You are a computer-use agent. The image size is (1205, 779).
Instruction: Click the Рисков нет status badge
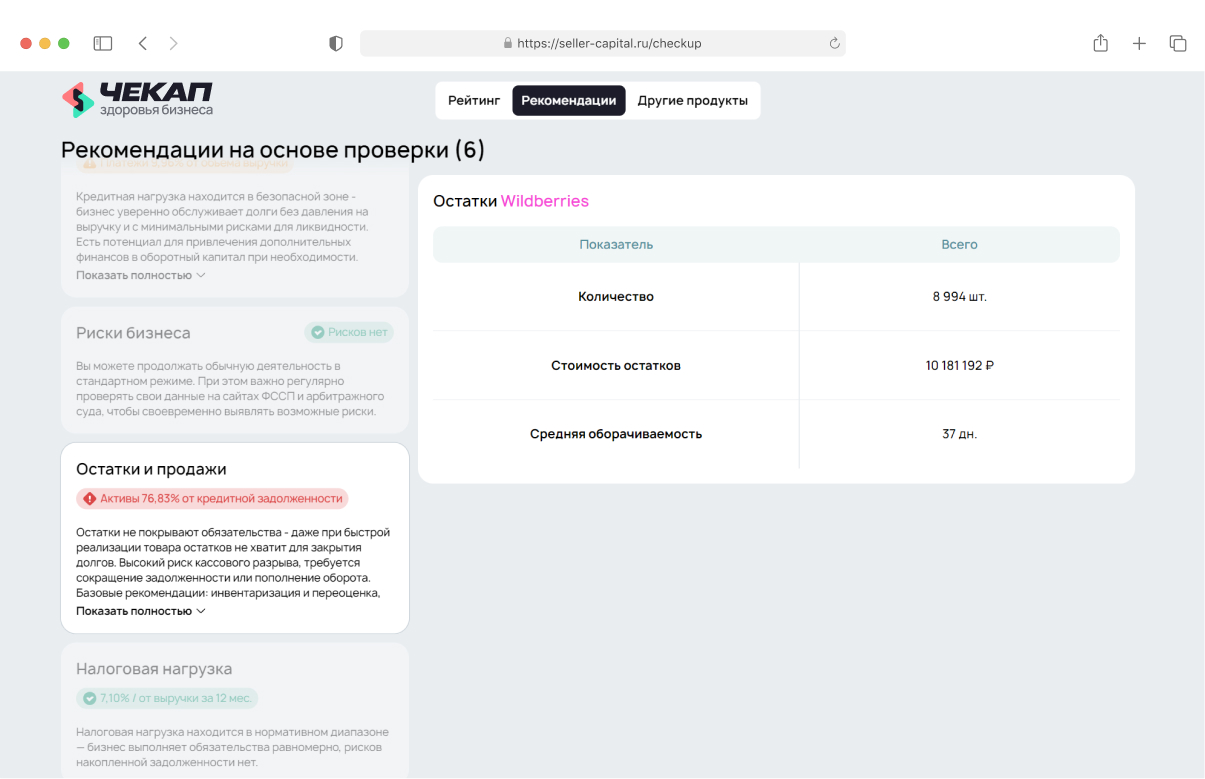[349, 332]
